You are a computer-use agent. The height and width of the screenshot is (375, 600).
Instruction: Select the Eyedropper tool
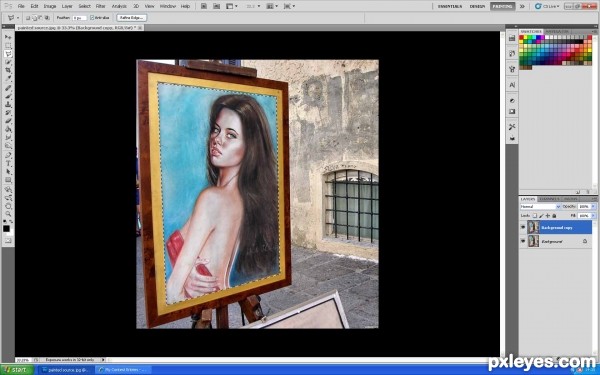(x=8, y=79)
